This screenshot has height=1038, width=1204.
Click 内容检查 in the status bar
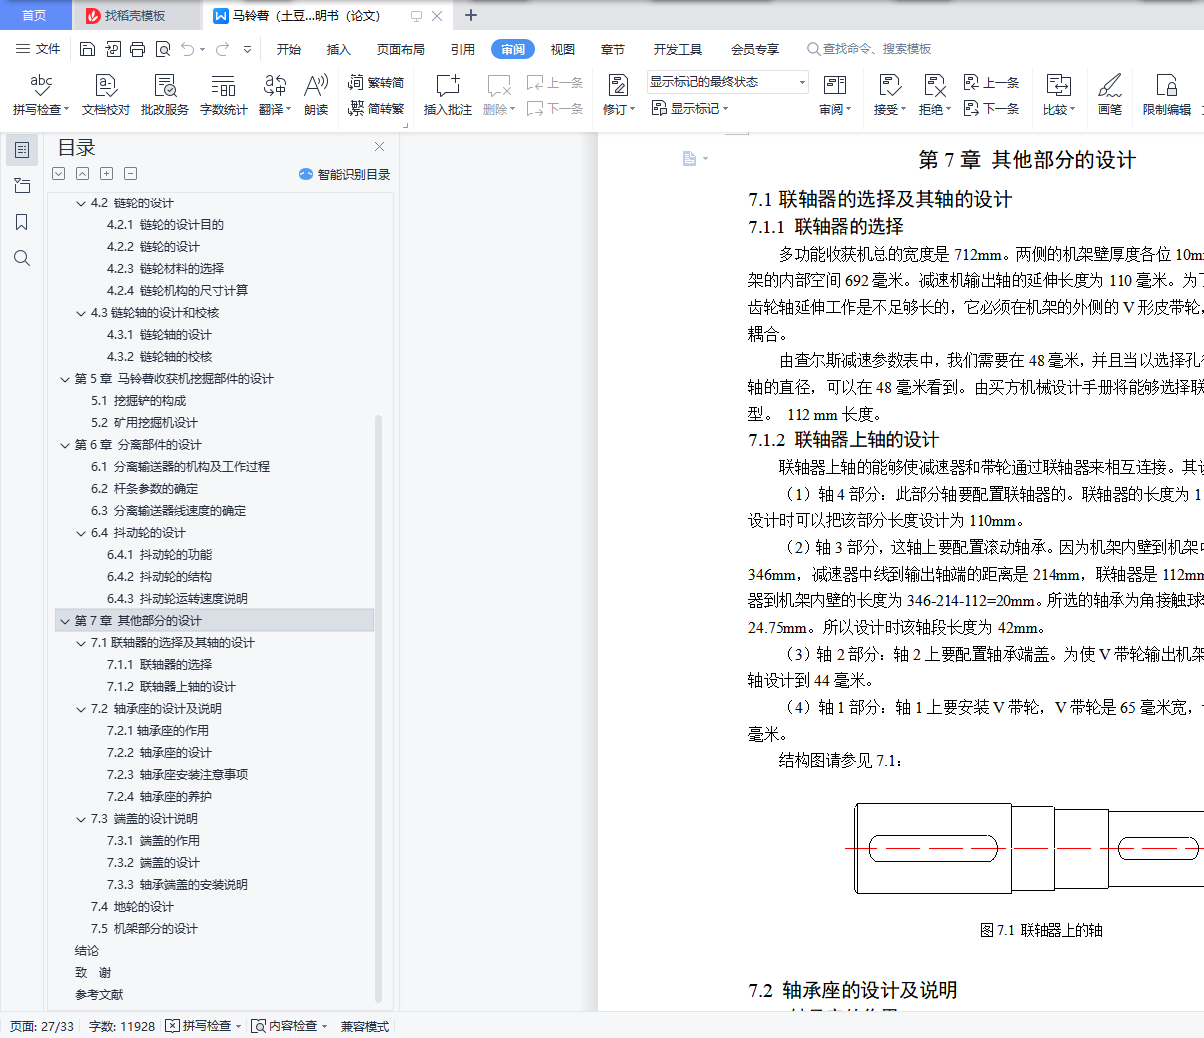[290, 1026]
